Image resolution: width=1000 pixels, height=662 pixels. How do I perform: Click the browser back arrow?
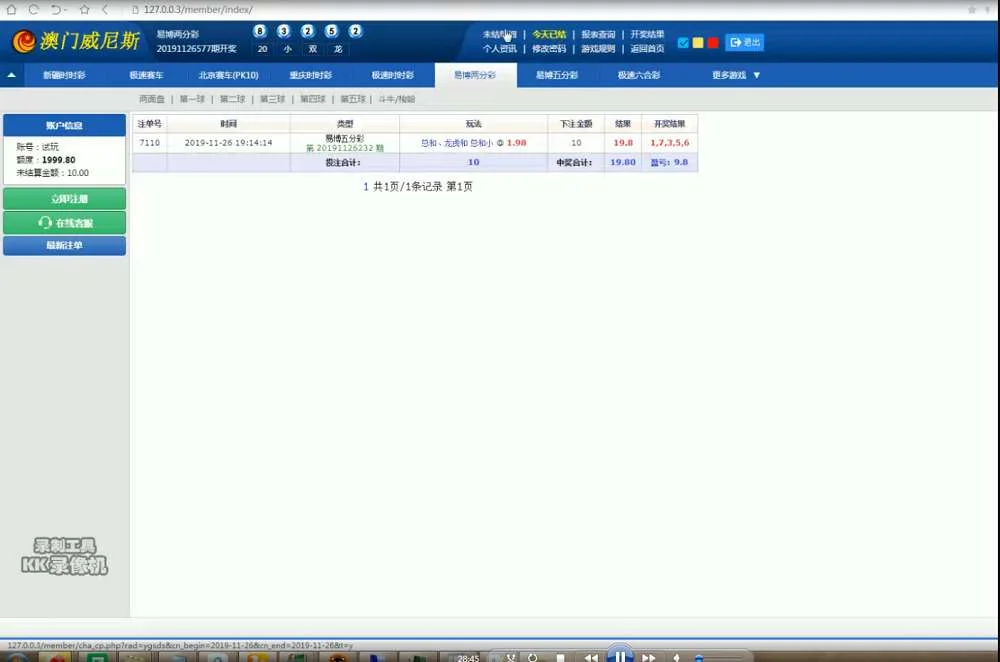click(x=105, y=9)
